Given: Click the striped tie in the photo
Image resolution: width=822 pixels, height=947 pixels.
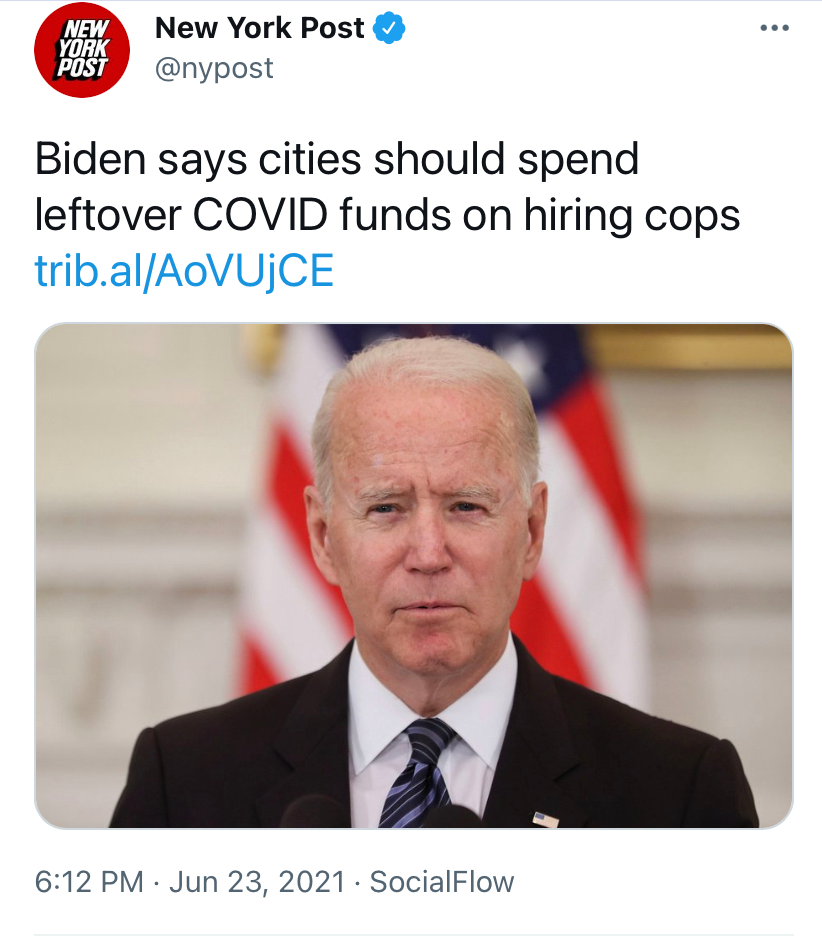Looking at the screenshot, I should [417, 774].
